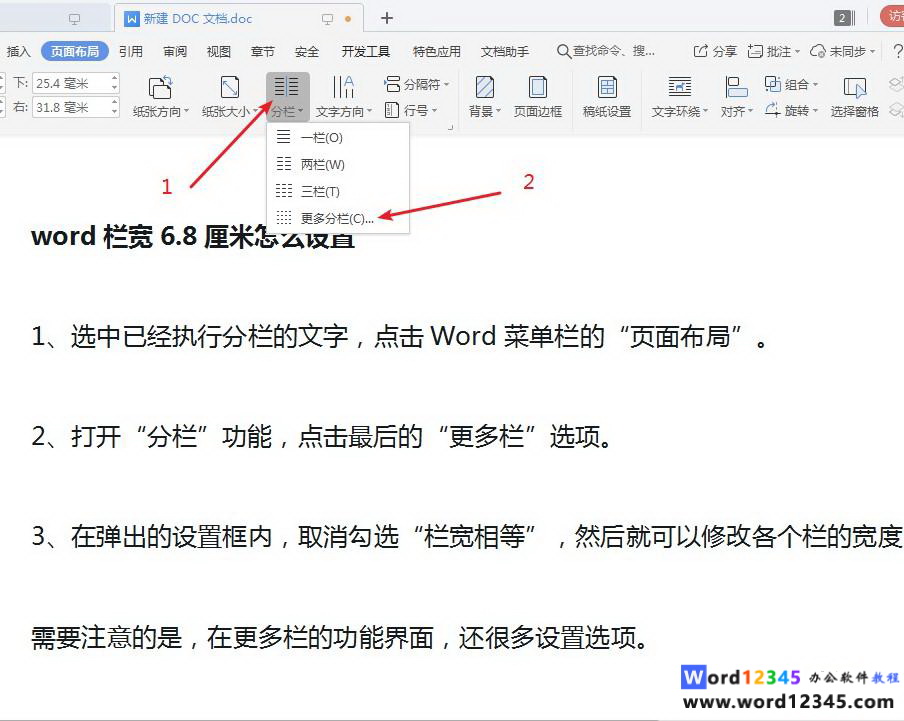Image resolution: width=904 pixels, height=721 pixels.
Task: Expand the 分栏 dropdown arrow
Action: tap(300, 111)
